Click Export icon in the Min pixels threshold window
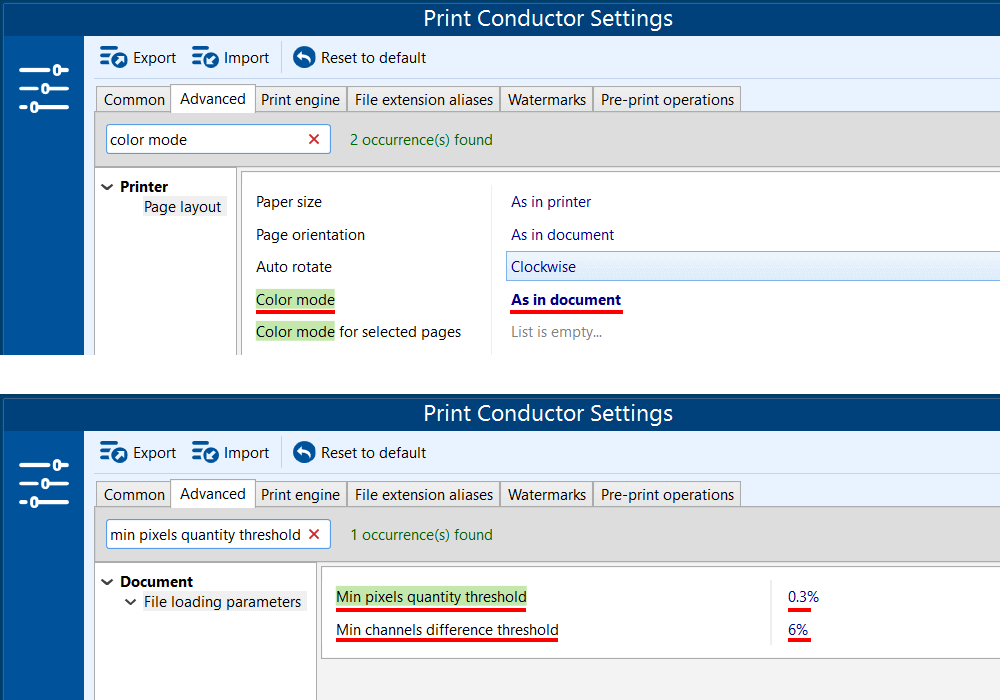Image resolution: width=1000 pixels, height=700 pixels. (x=114, y=453)
